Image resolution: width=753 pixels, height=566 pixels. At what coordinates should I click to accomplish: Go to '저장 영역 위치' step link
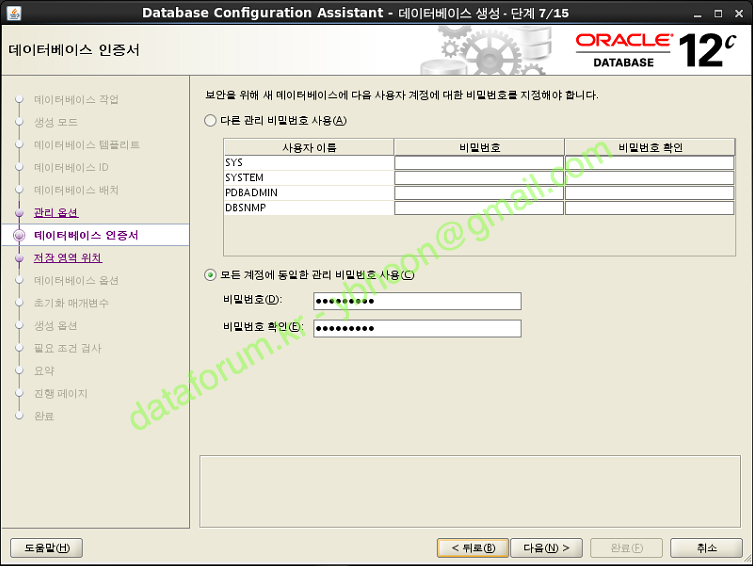point(67,258)
